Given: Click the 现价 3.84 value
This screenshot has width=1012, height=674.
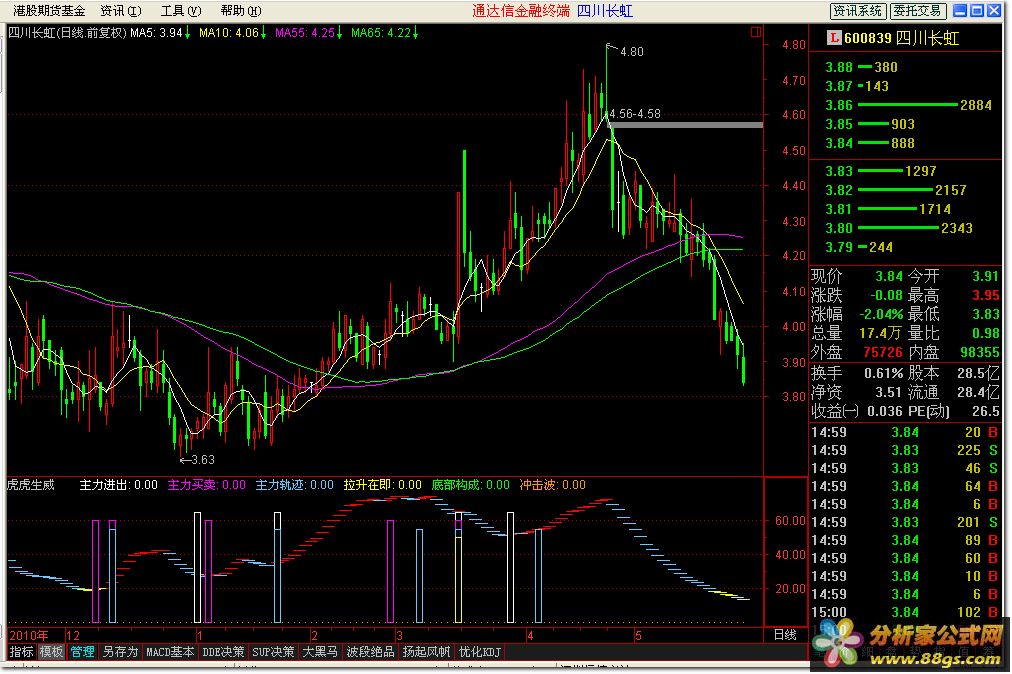Looking at the screenshot, I should point(889,276).
